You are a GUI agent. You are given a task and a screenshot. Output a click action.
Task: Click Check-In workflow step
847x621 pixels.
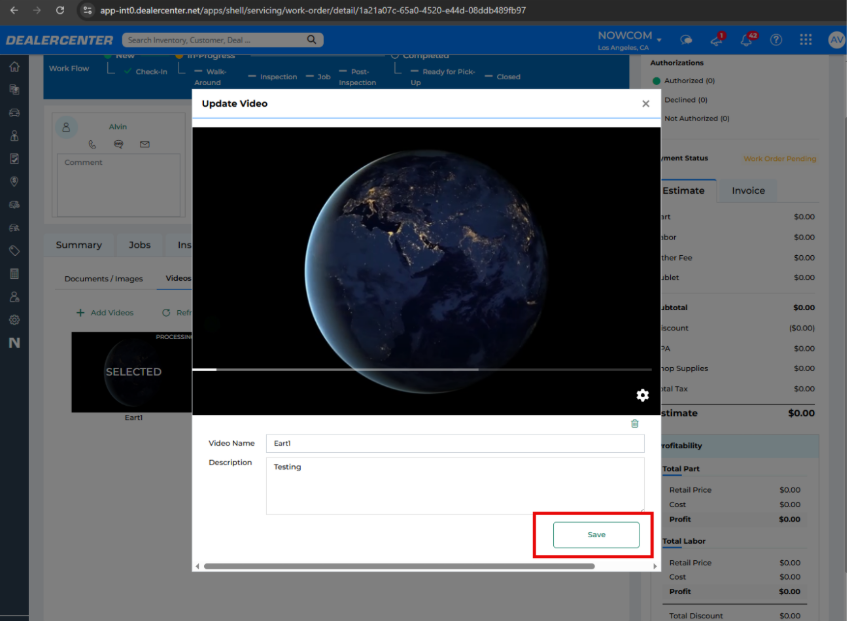[x=146, y=71]
